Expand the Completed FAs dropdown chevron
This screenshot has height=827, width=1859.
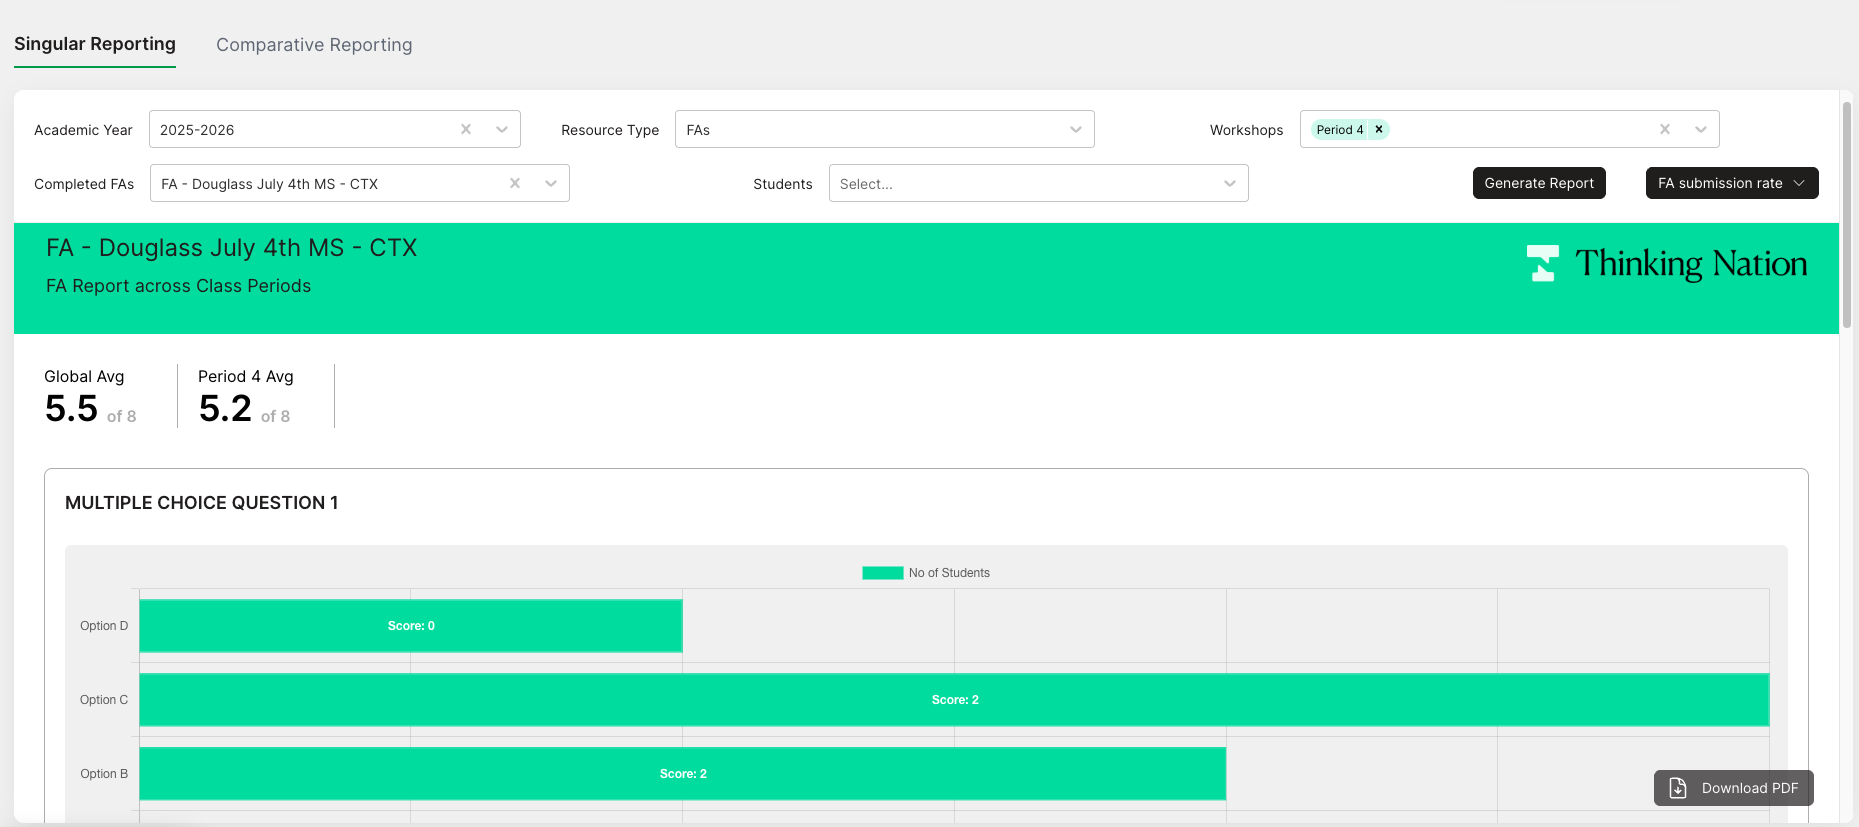(x=551, y=183)
